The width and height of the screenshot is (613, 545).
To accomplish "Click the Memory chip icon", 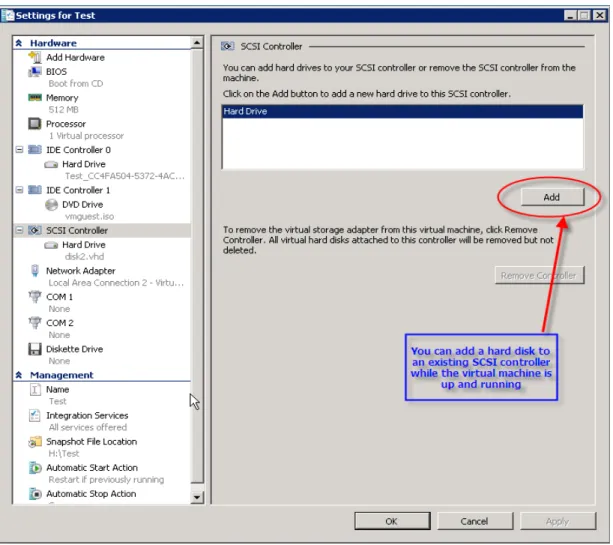I will click(x=35, y=97).
